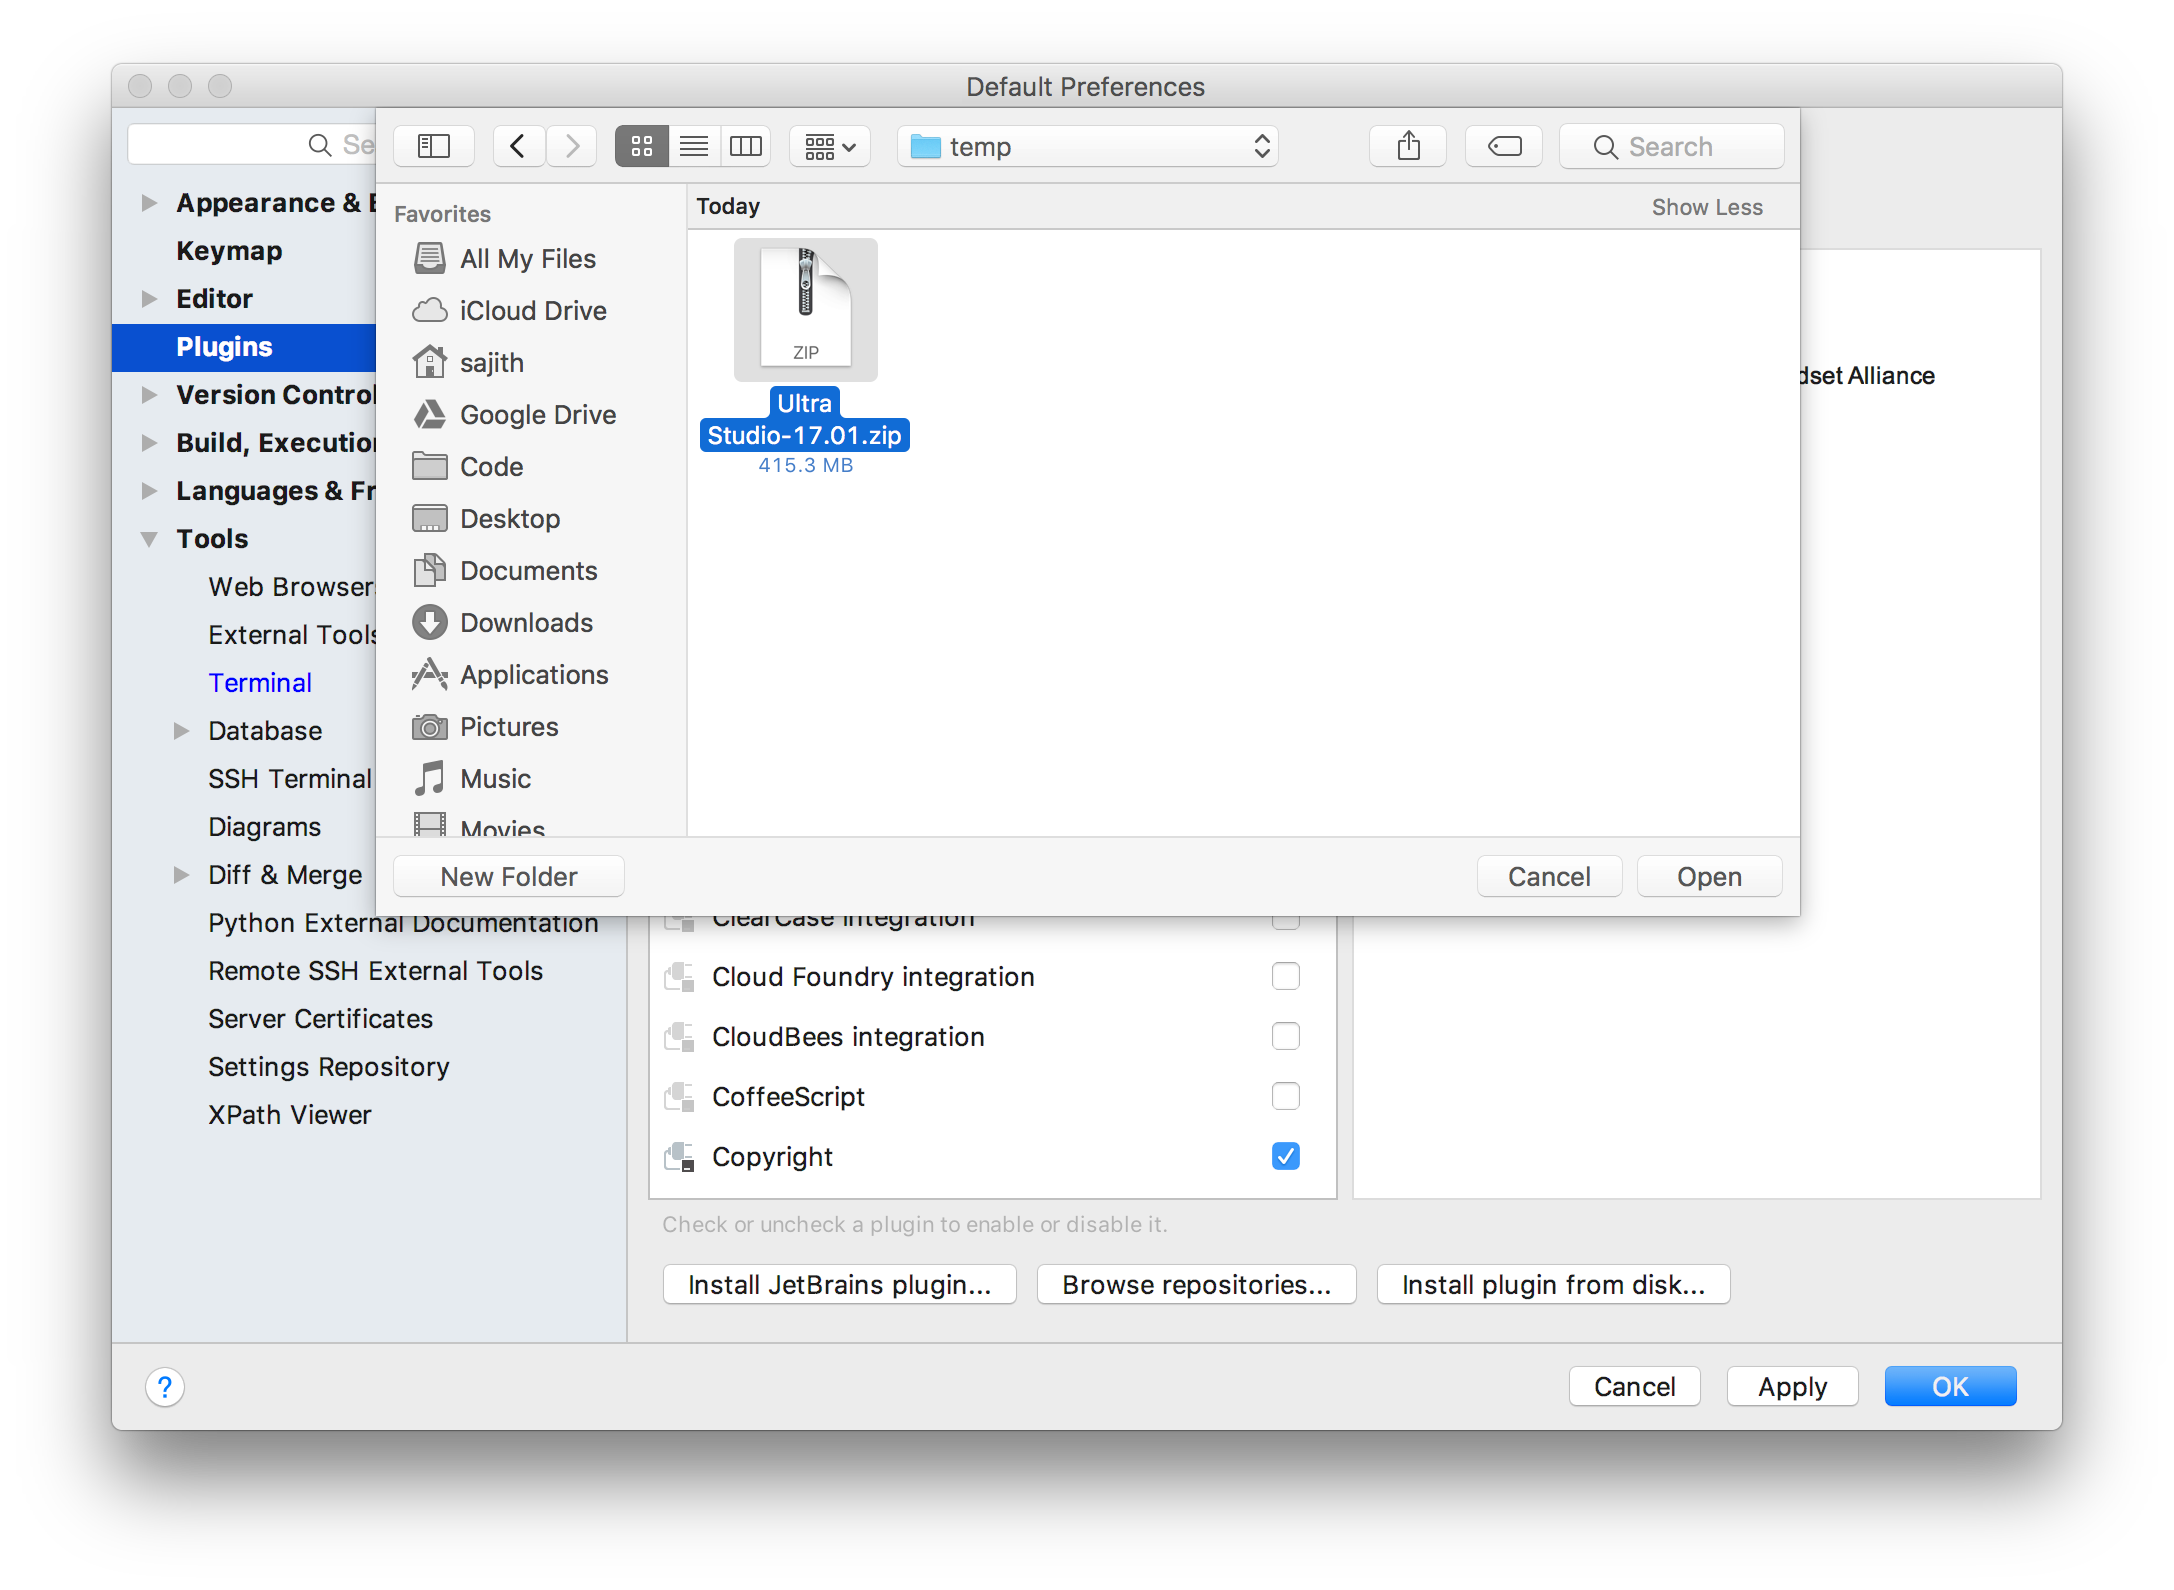Open Terminal settings under Tools
The height and width of the screenshot is (1590, 2174).
click(x=260, y=682)
